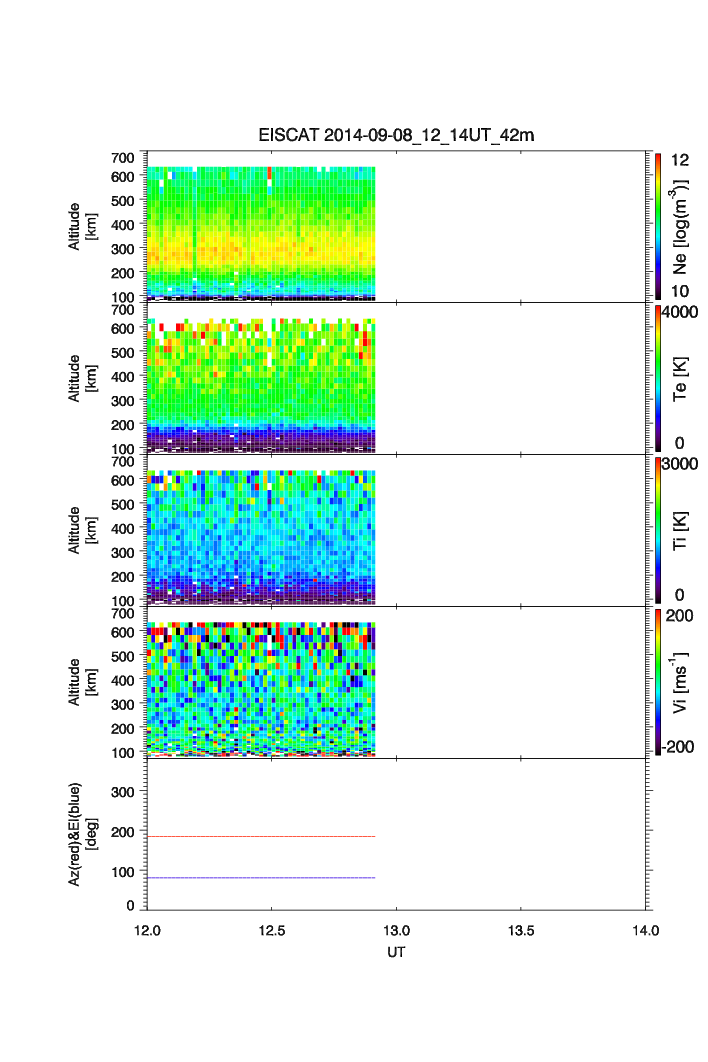The width and height of the screenshot is (708, 1062).
Task: Click the UT x-axis label
Action: [x=396, y=952]
